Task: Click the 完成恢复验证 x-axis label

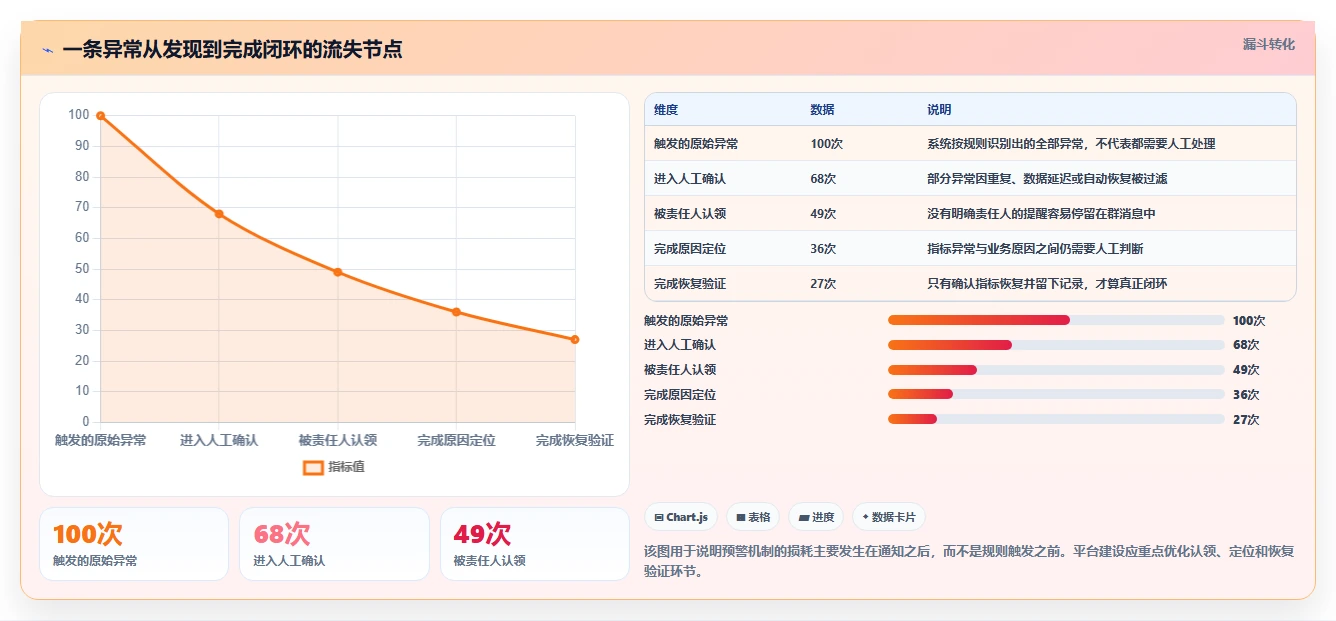Action: point(575,441)
